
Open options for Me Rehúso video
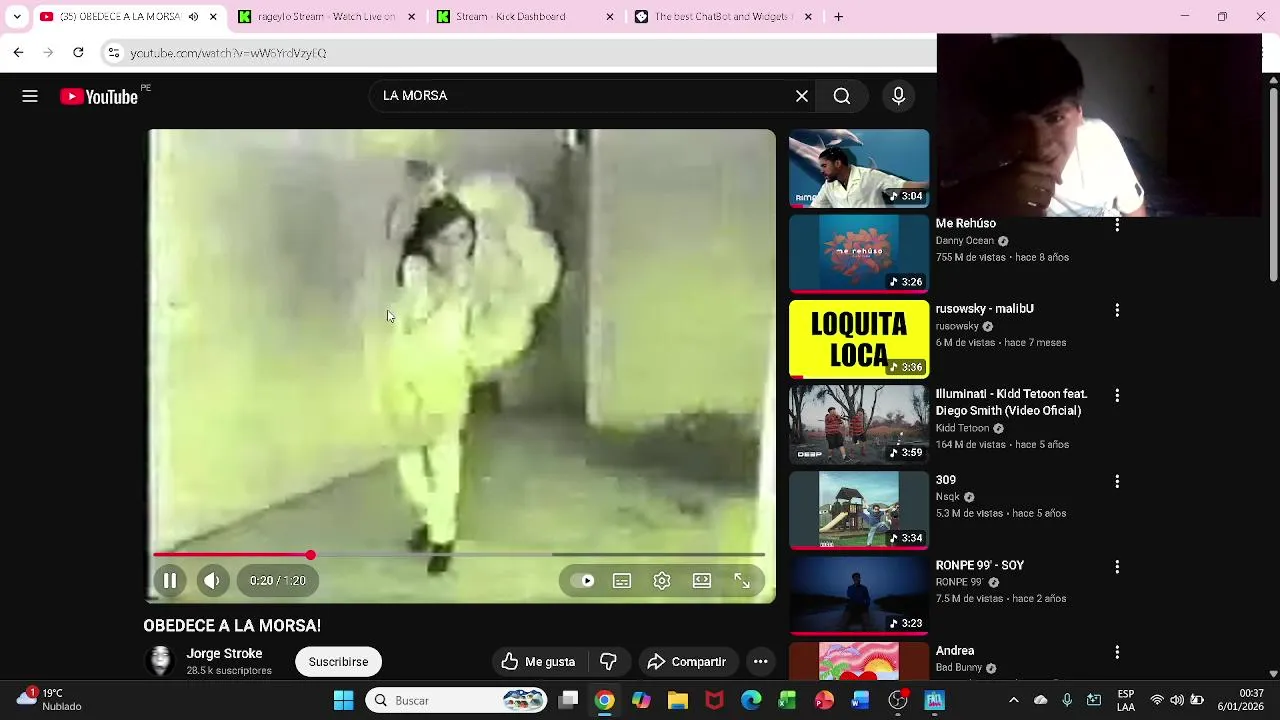point(1117,225)
